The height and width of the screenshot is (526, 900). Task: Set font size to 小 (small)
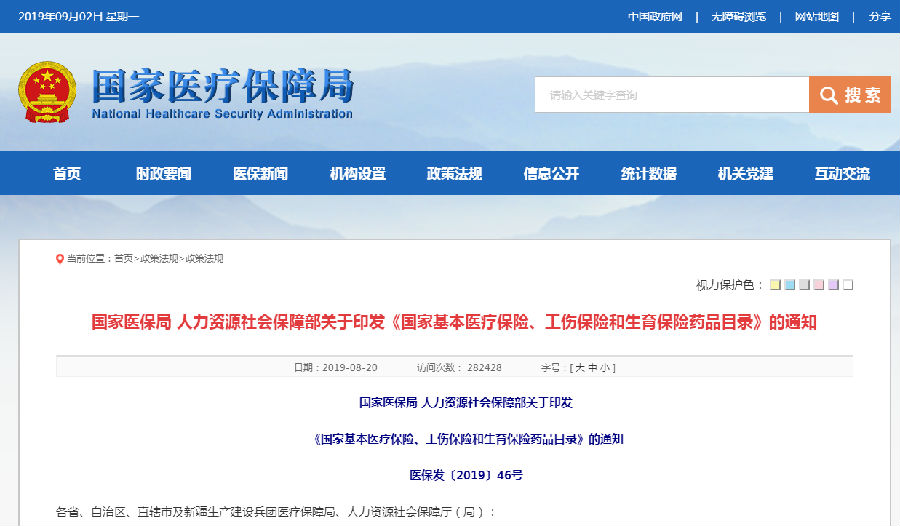click(605, 368)
